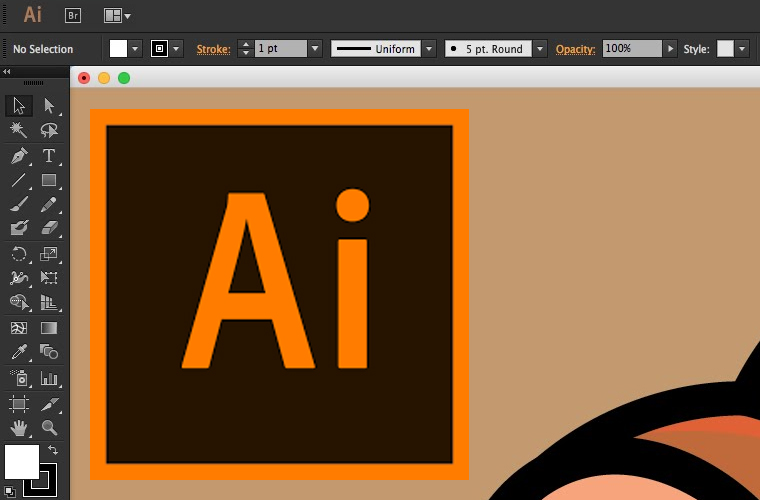Viewport: 760px width, 500px height.
Task: Select the Line Segment tool
Action: (19, 180)
